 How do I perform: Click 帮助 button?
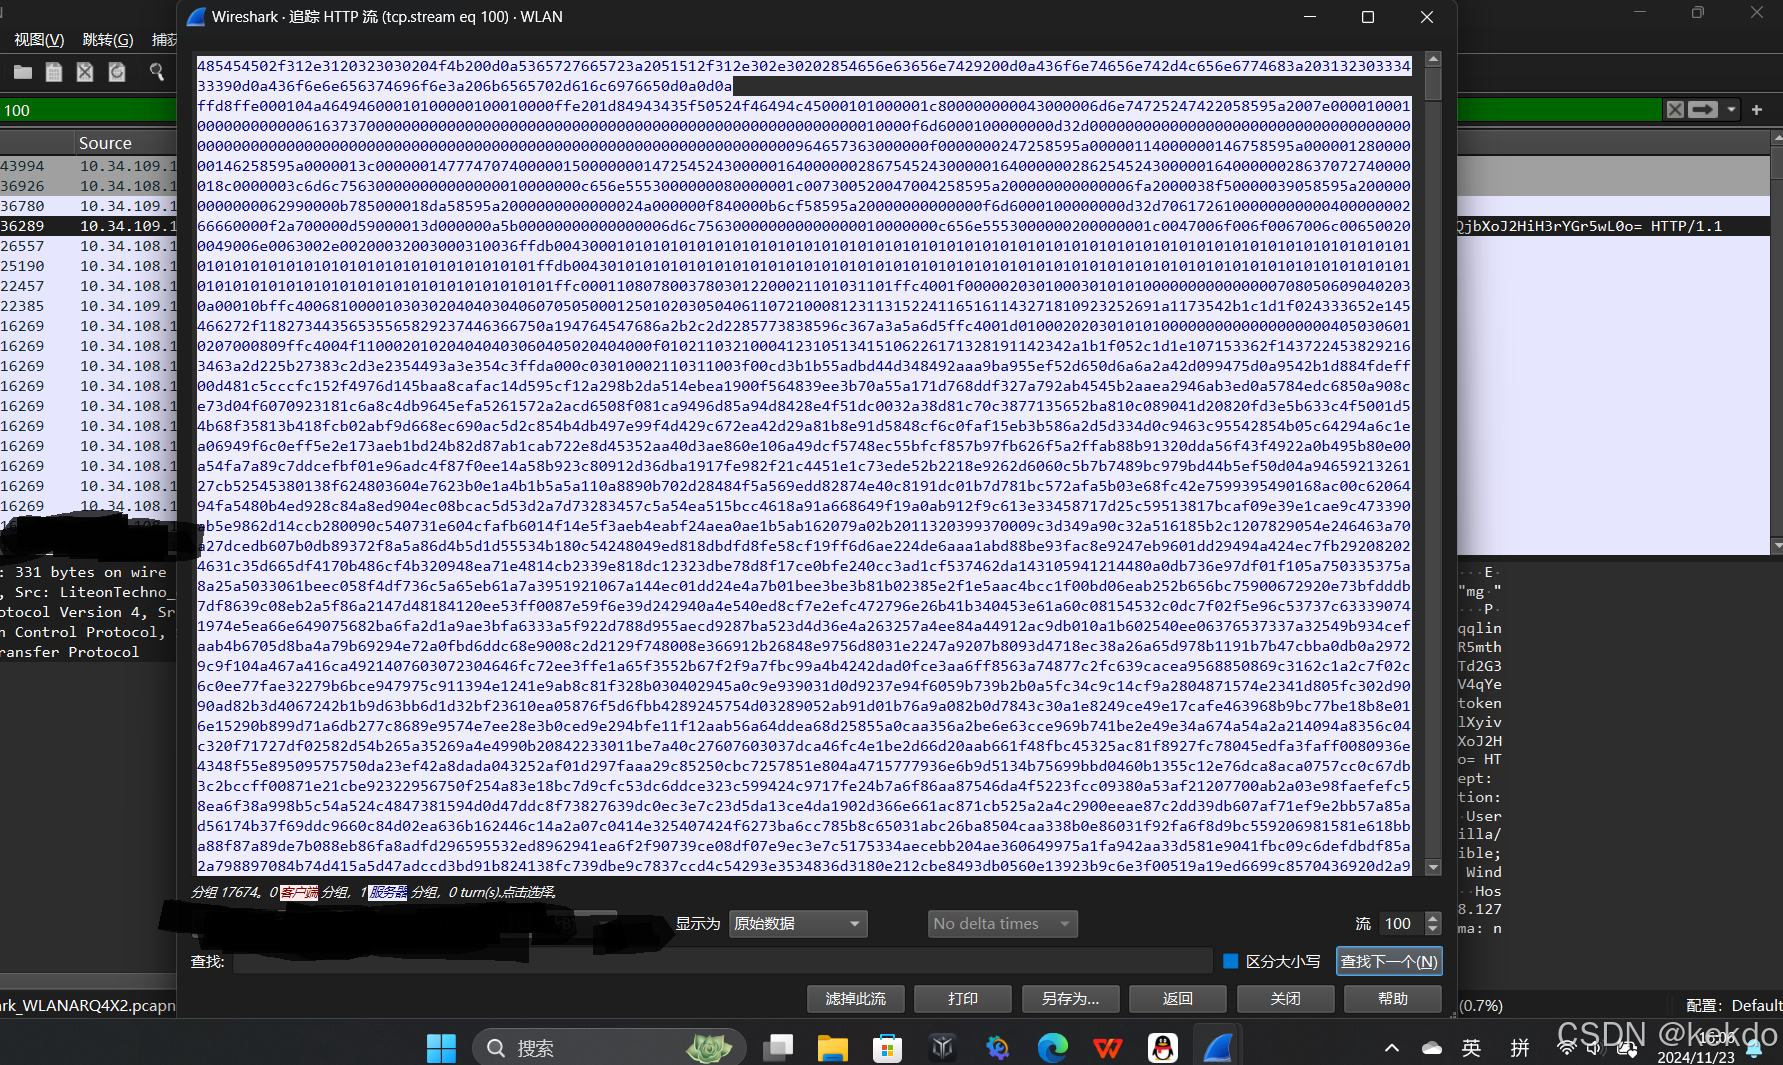tap(1393, 999)
